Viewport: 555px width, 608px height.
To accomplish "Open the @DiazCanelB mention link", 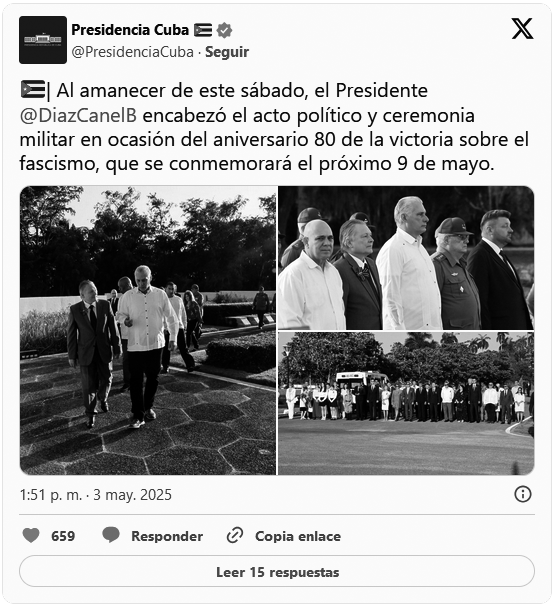I will (x=78, y=116).
